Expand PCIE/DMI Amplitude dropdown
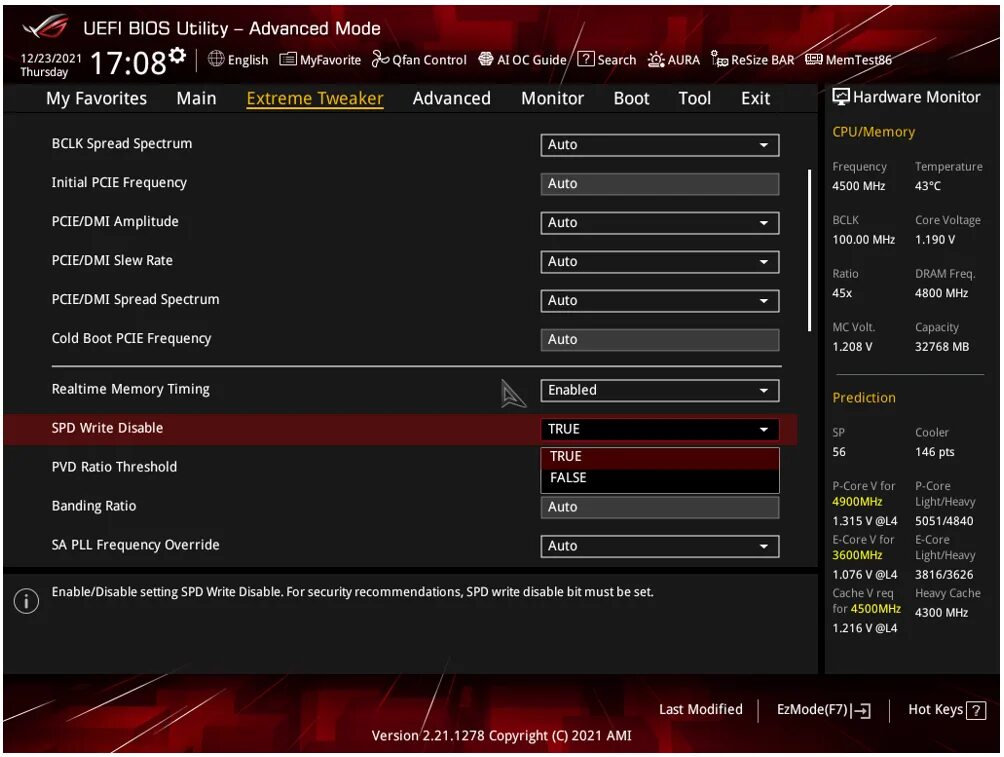Image resolution: width=1004 pixels, height=757 pixels. coord(660,223)
